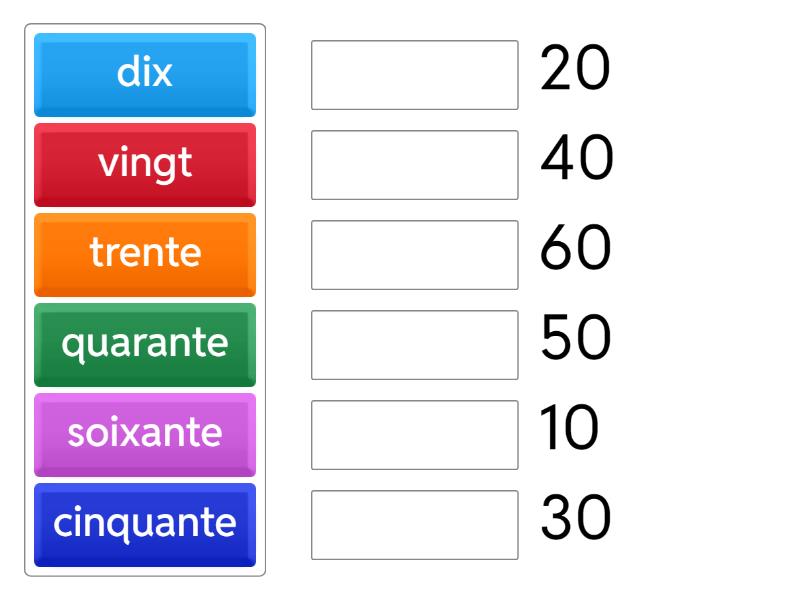Click the number label 20

(573, 70)
